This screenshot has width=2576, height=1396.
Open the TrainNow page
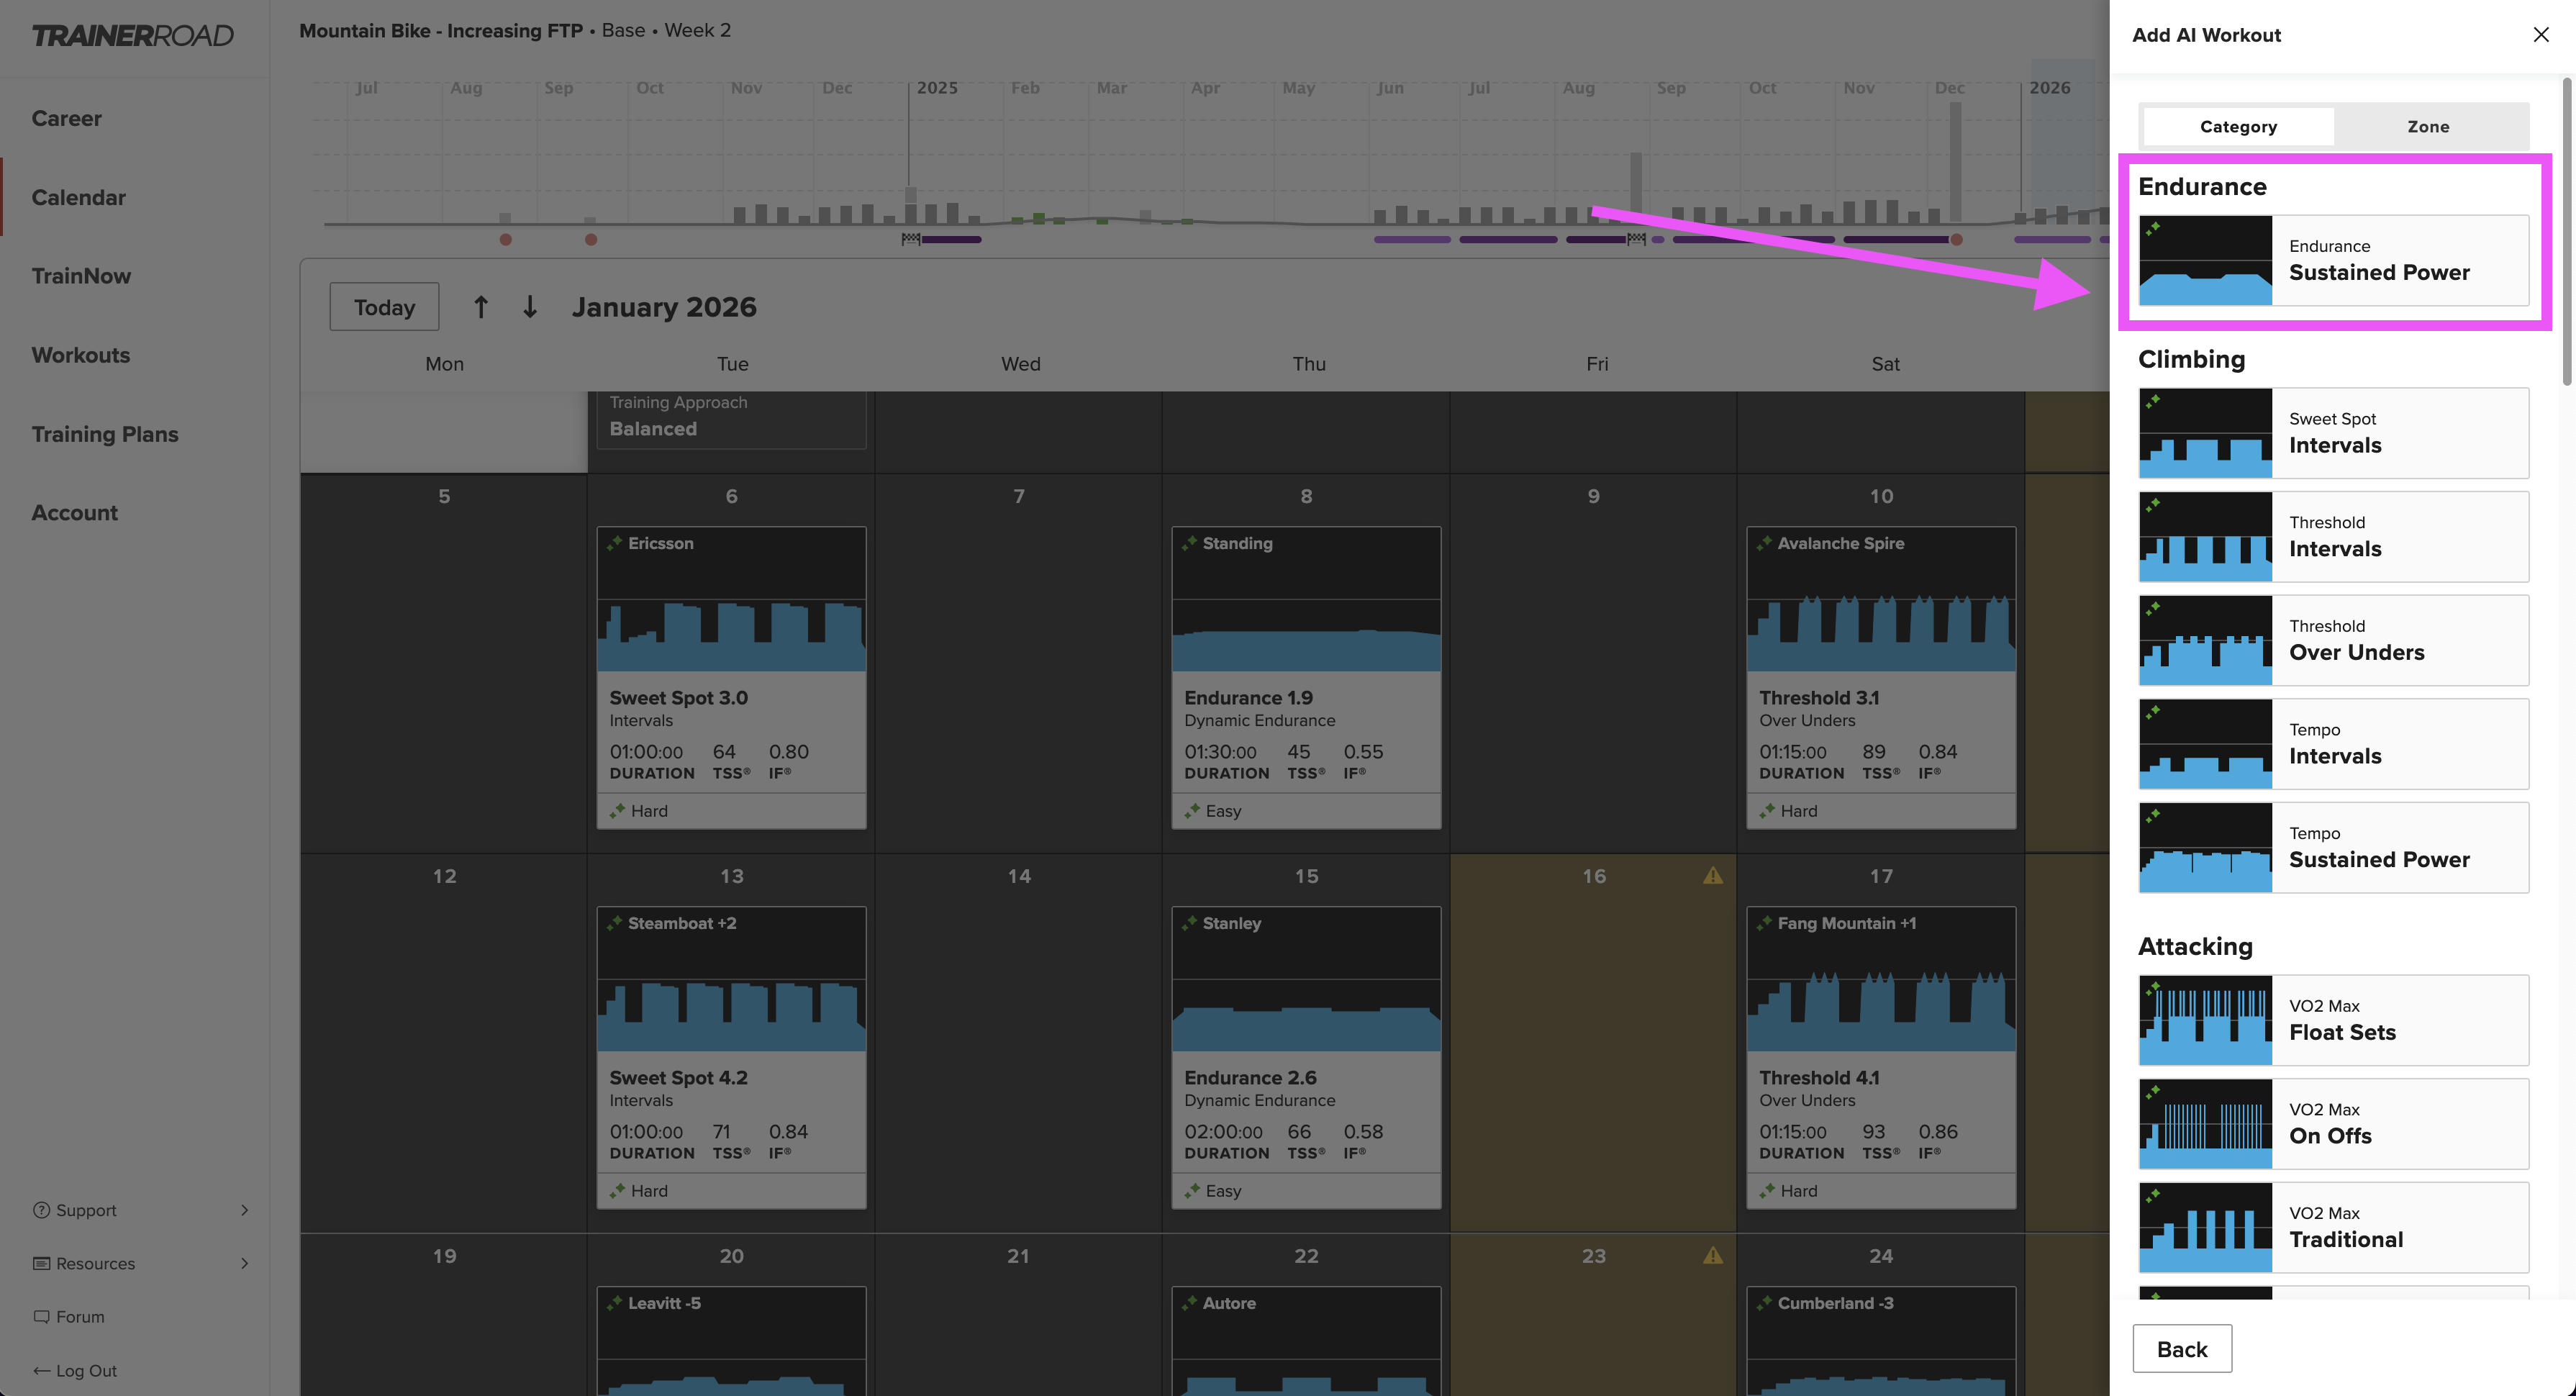point(81,276)
